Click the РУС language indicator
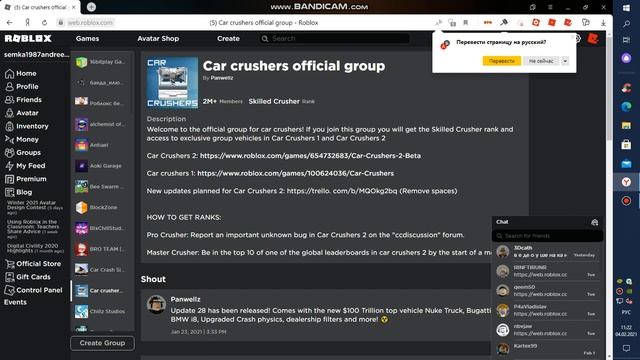Screen dimensions: 640x360 coord(626,312)
